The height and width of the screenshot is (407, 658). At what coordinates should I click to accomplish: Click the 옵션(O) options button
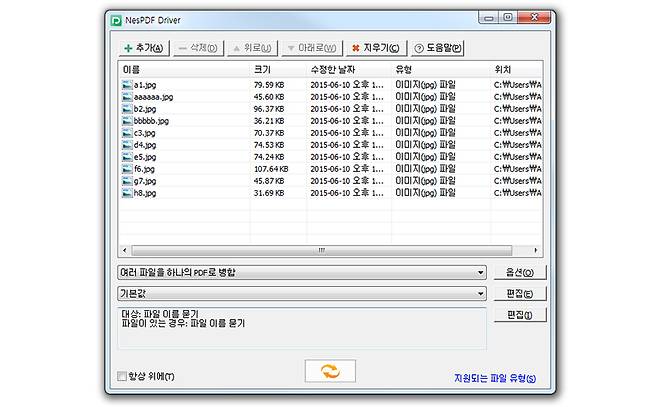pyautogui.click(x=520, y=272)
